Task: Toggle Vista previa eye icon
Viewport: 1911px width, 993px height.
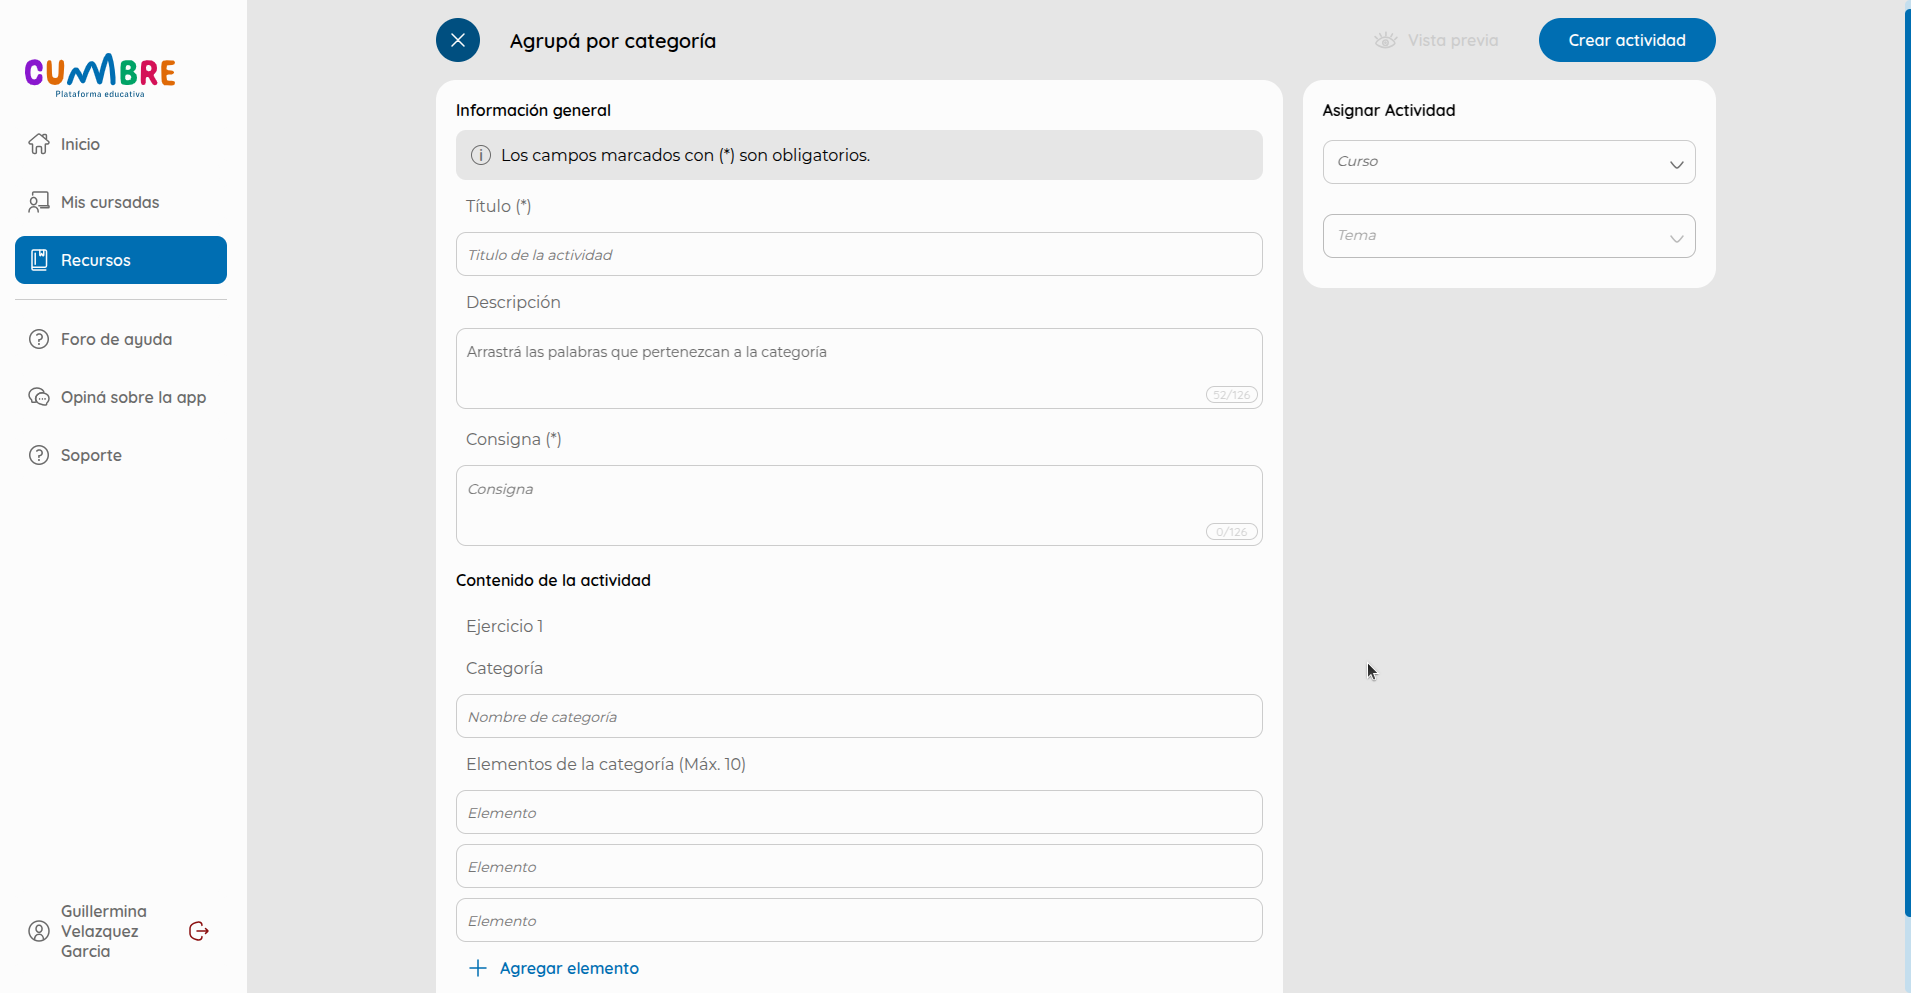Action: [x=1385, y=40]
